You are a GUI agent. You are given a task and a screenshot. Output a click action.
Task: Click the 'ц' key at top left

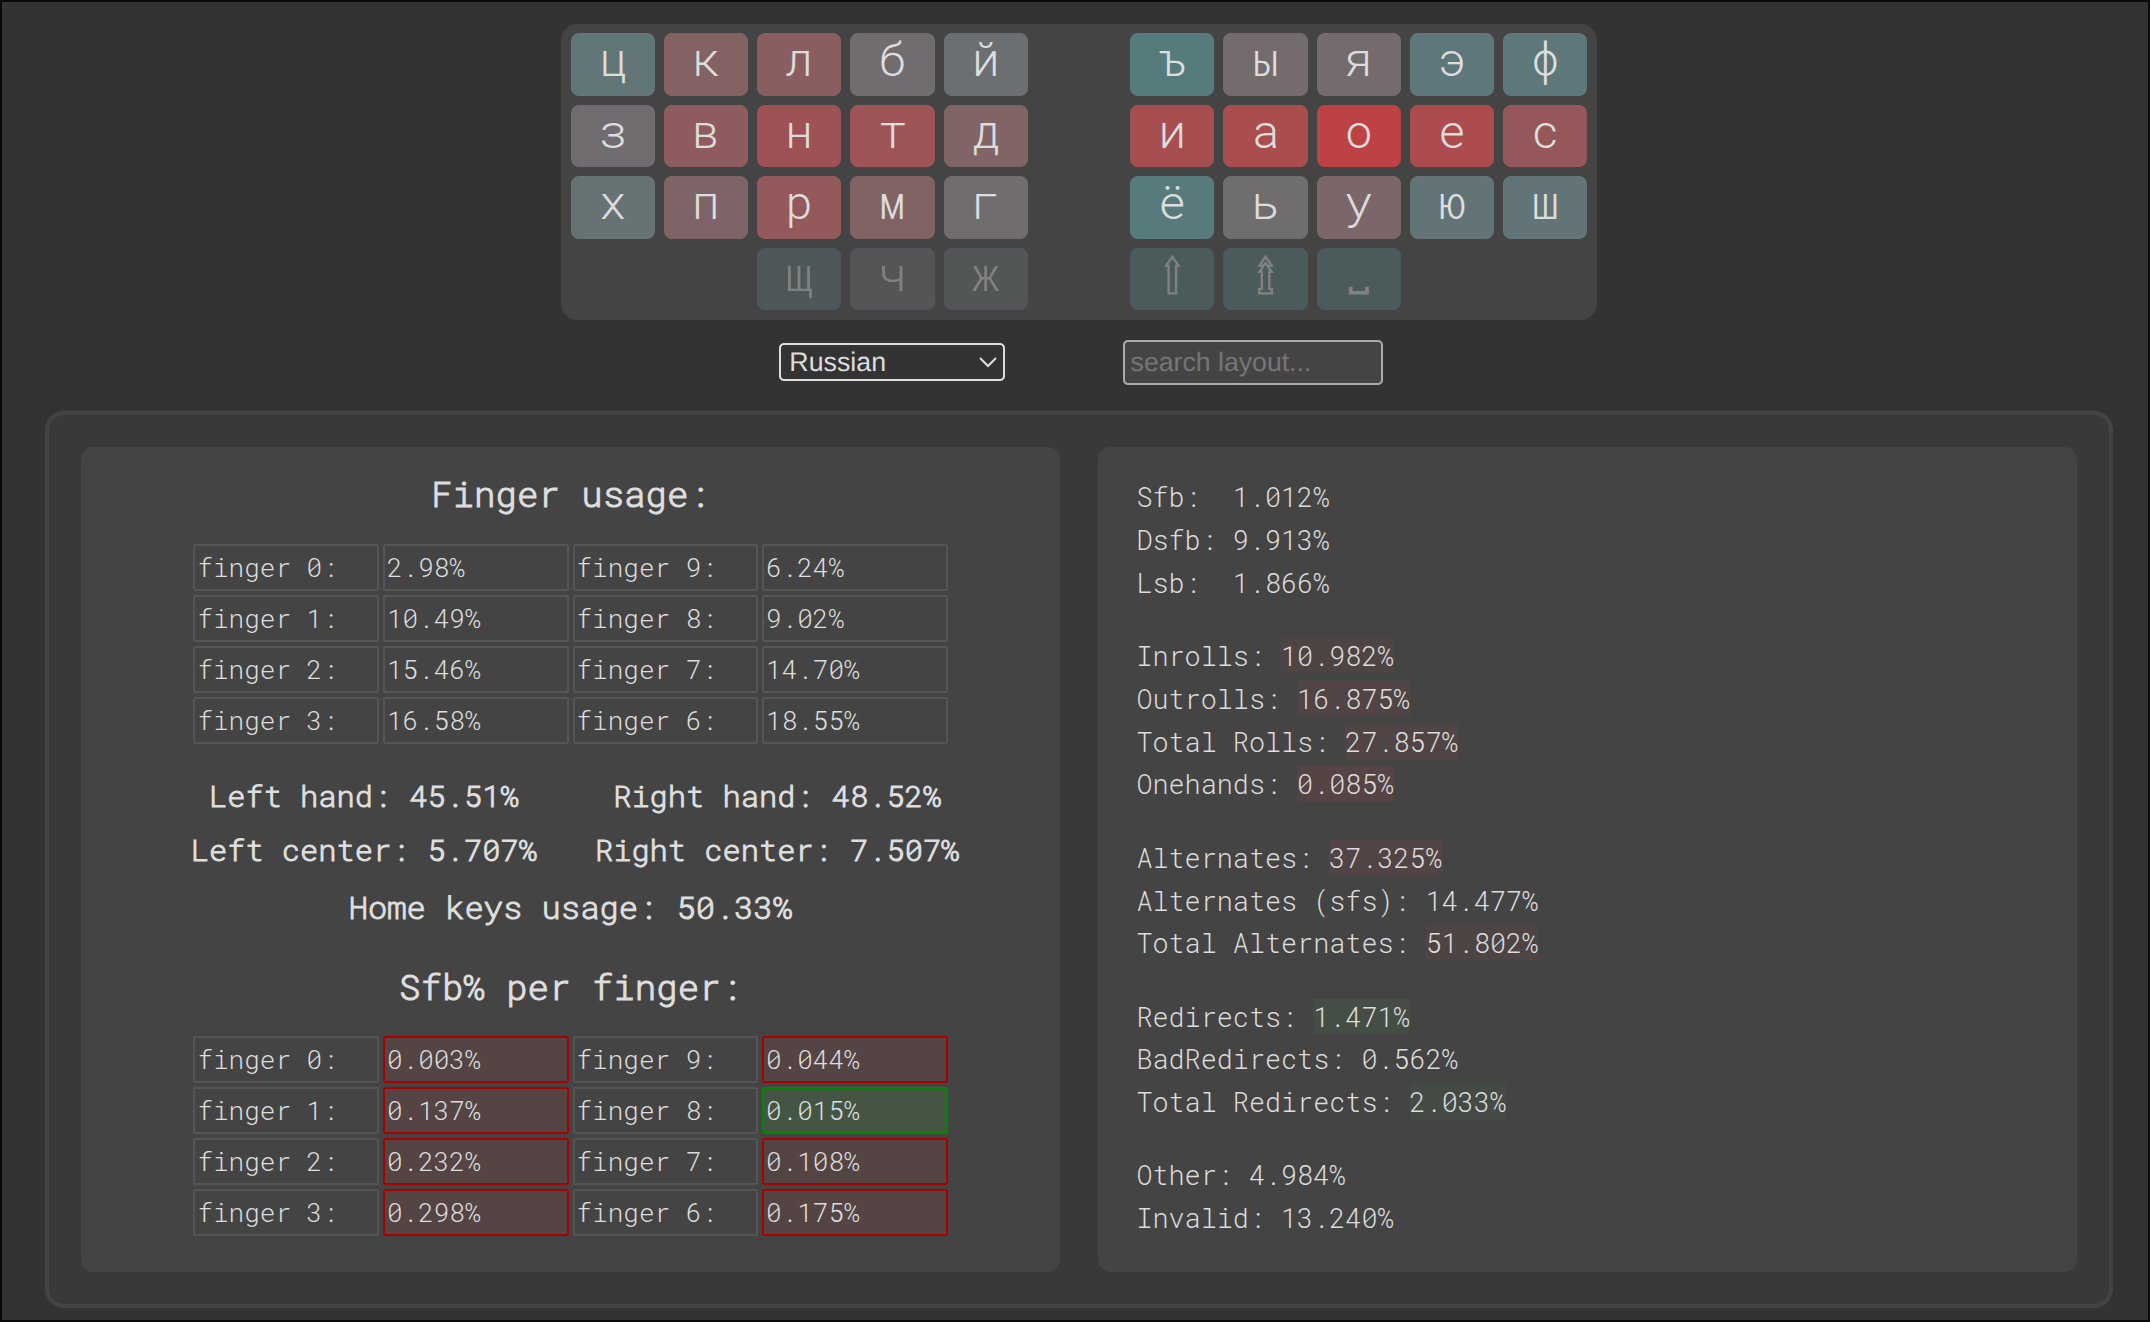pyautogui.click(x=612, y=64)
